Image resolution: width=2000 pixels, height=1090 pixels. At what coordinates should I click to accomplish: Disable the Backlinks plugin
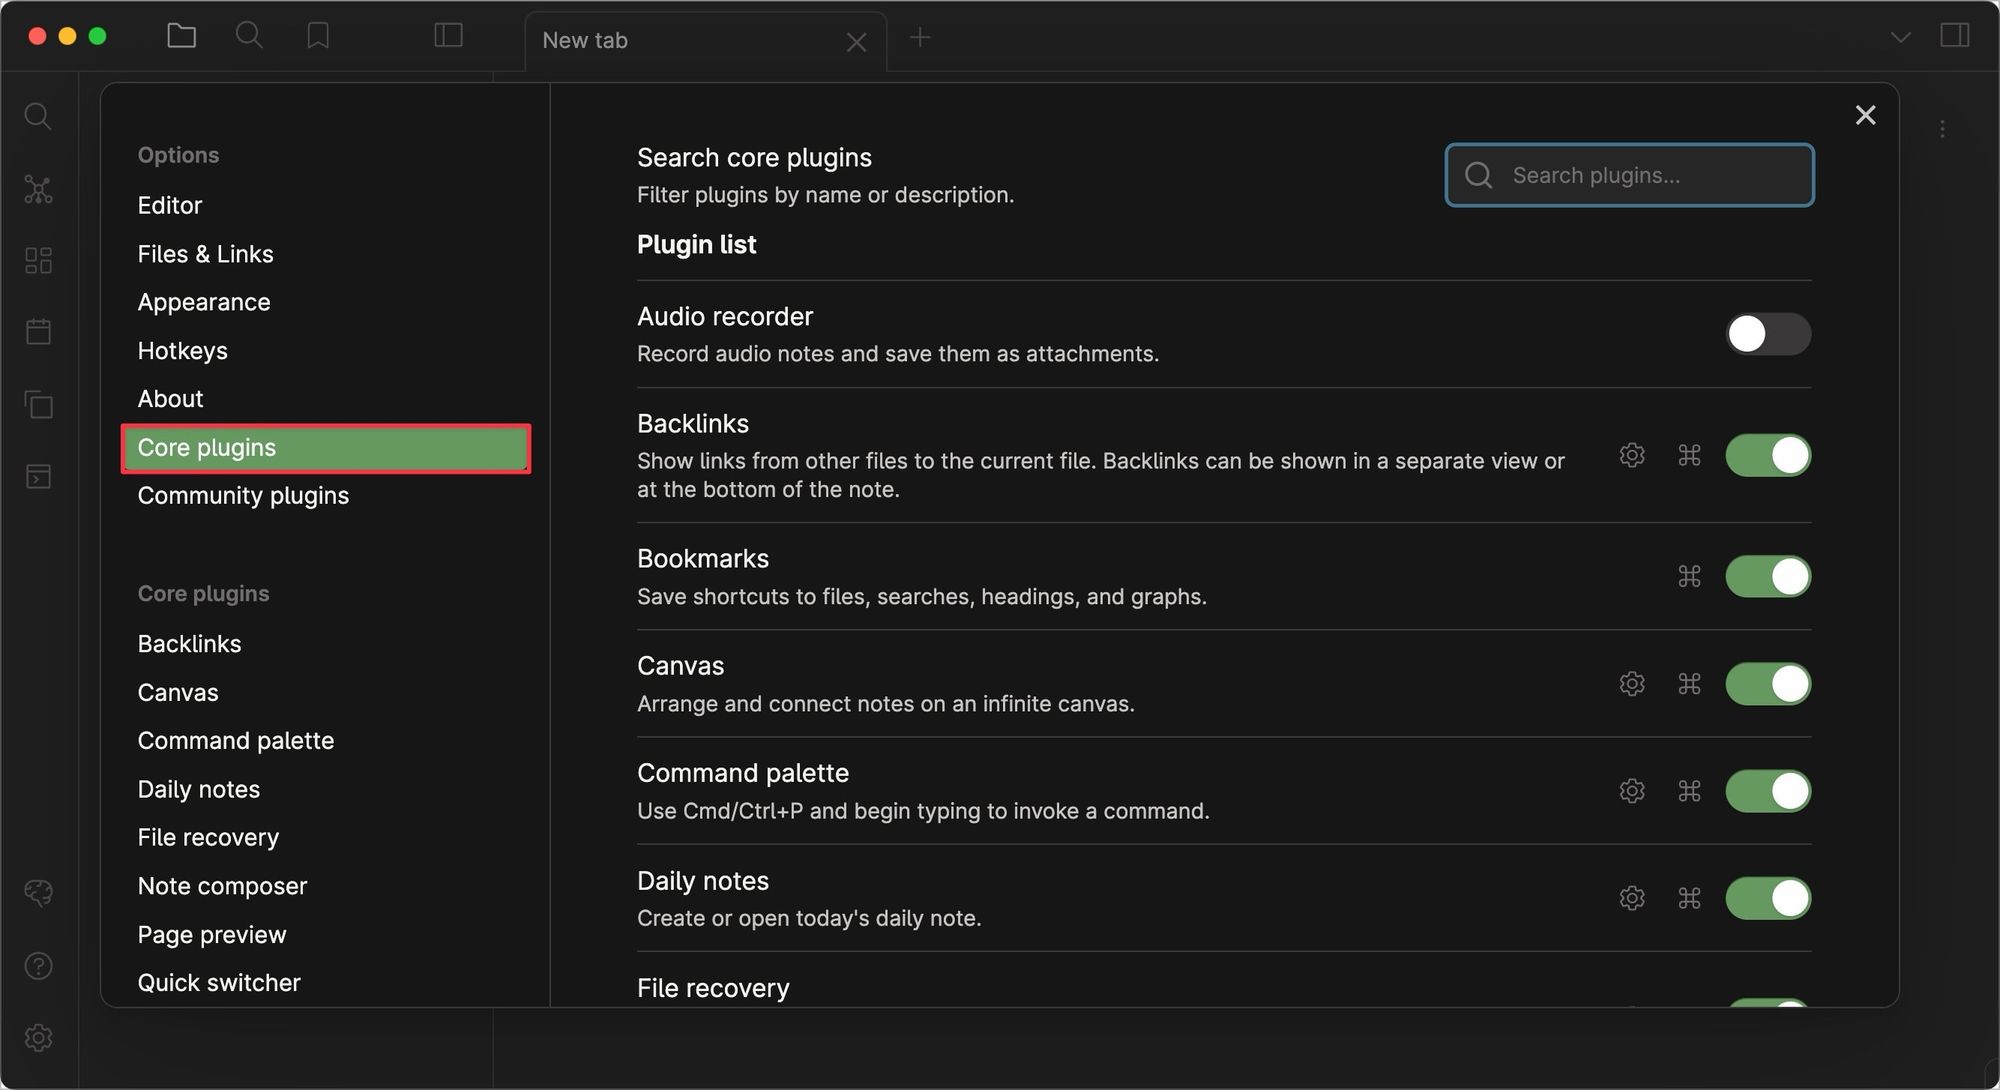coord(1767,455)
